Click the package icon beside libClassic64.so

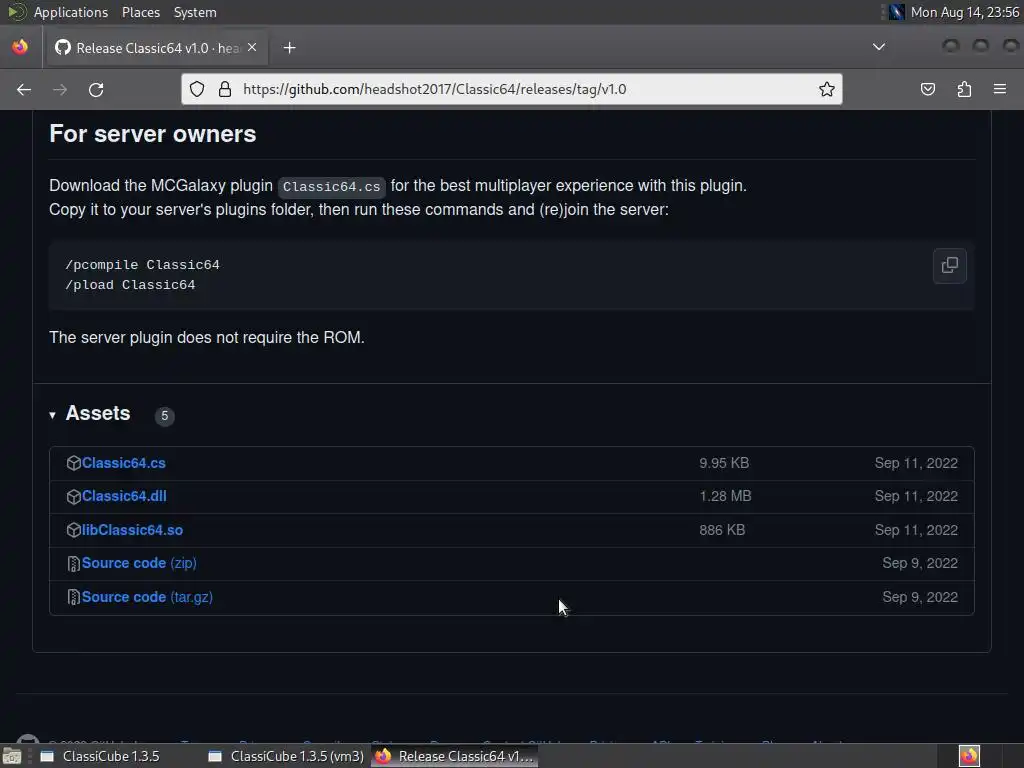point(73,530)
